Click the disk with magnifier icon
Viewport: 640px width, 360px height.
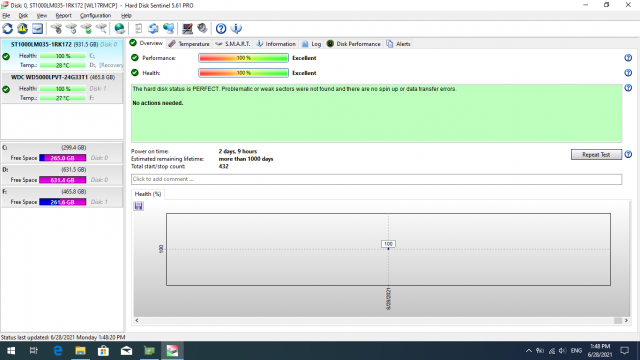[102, 29]
